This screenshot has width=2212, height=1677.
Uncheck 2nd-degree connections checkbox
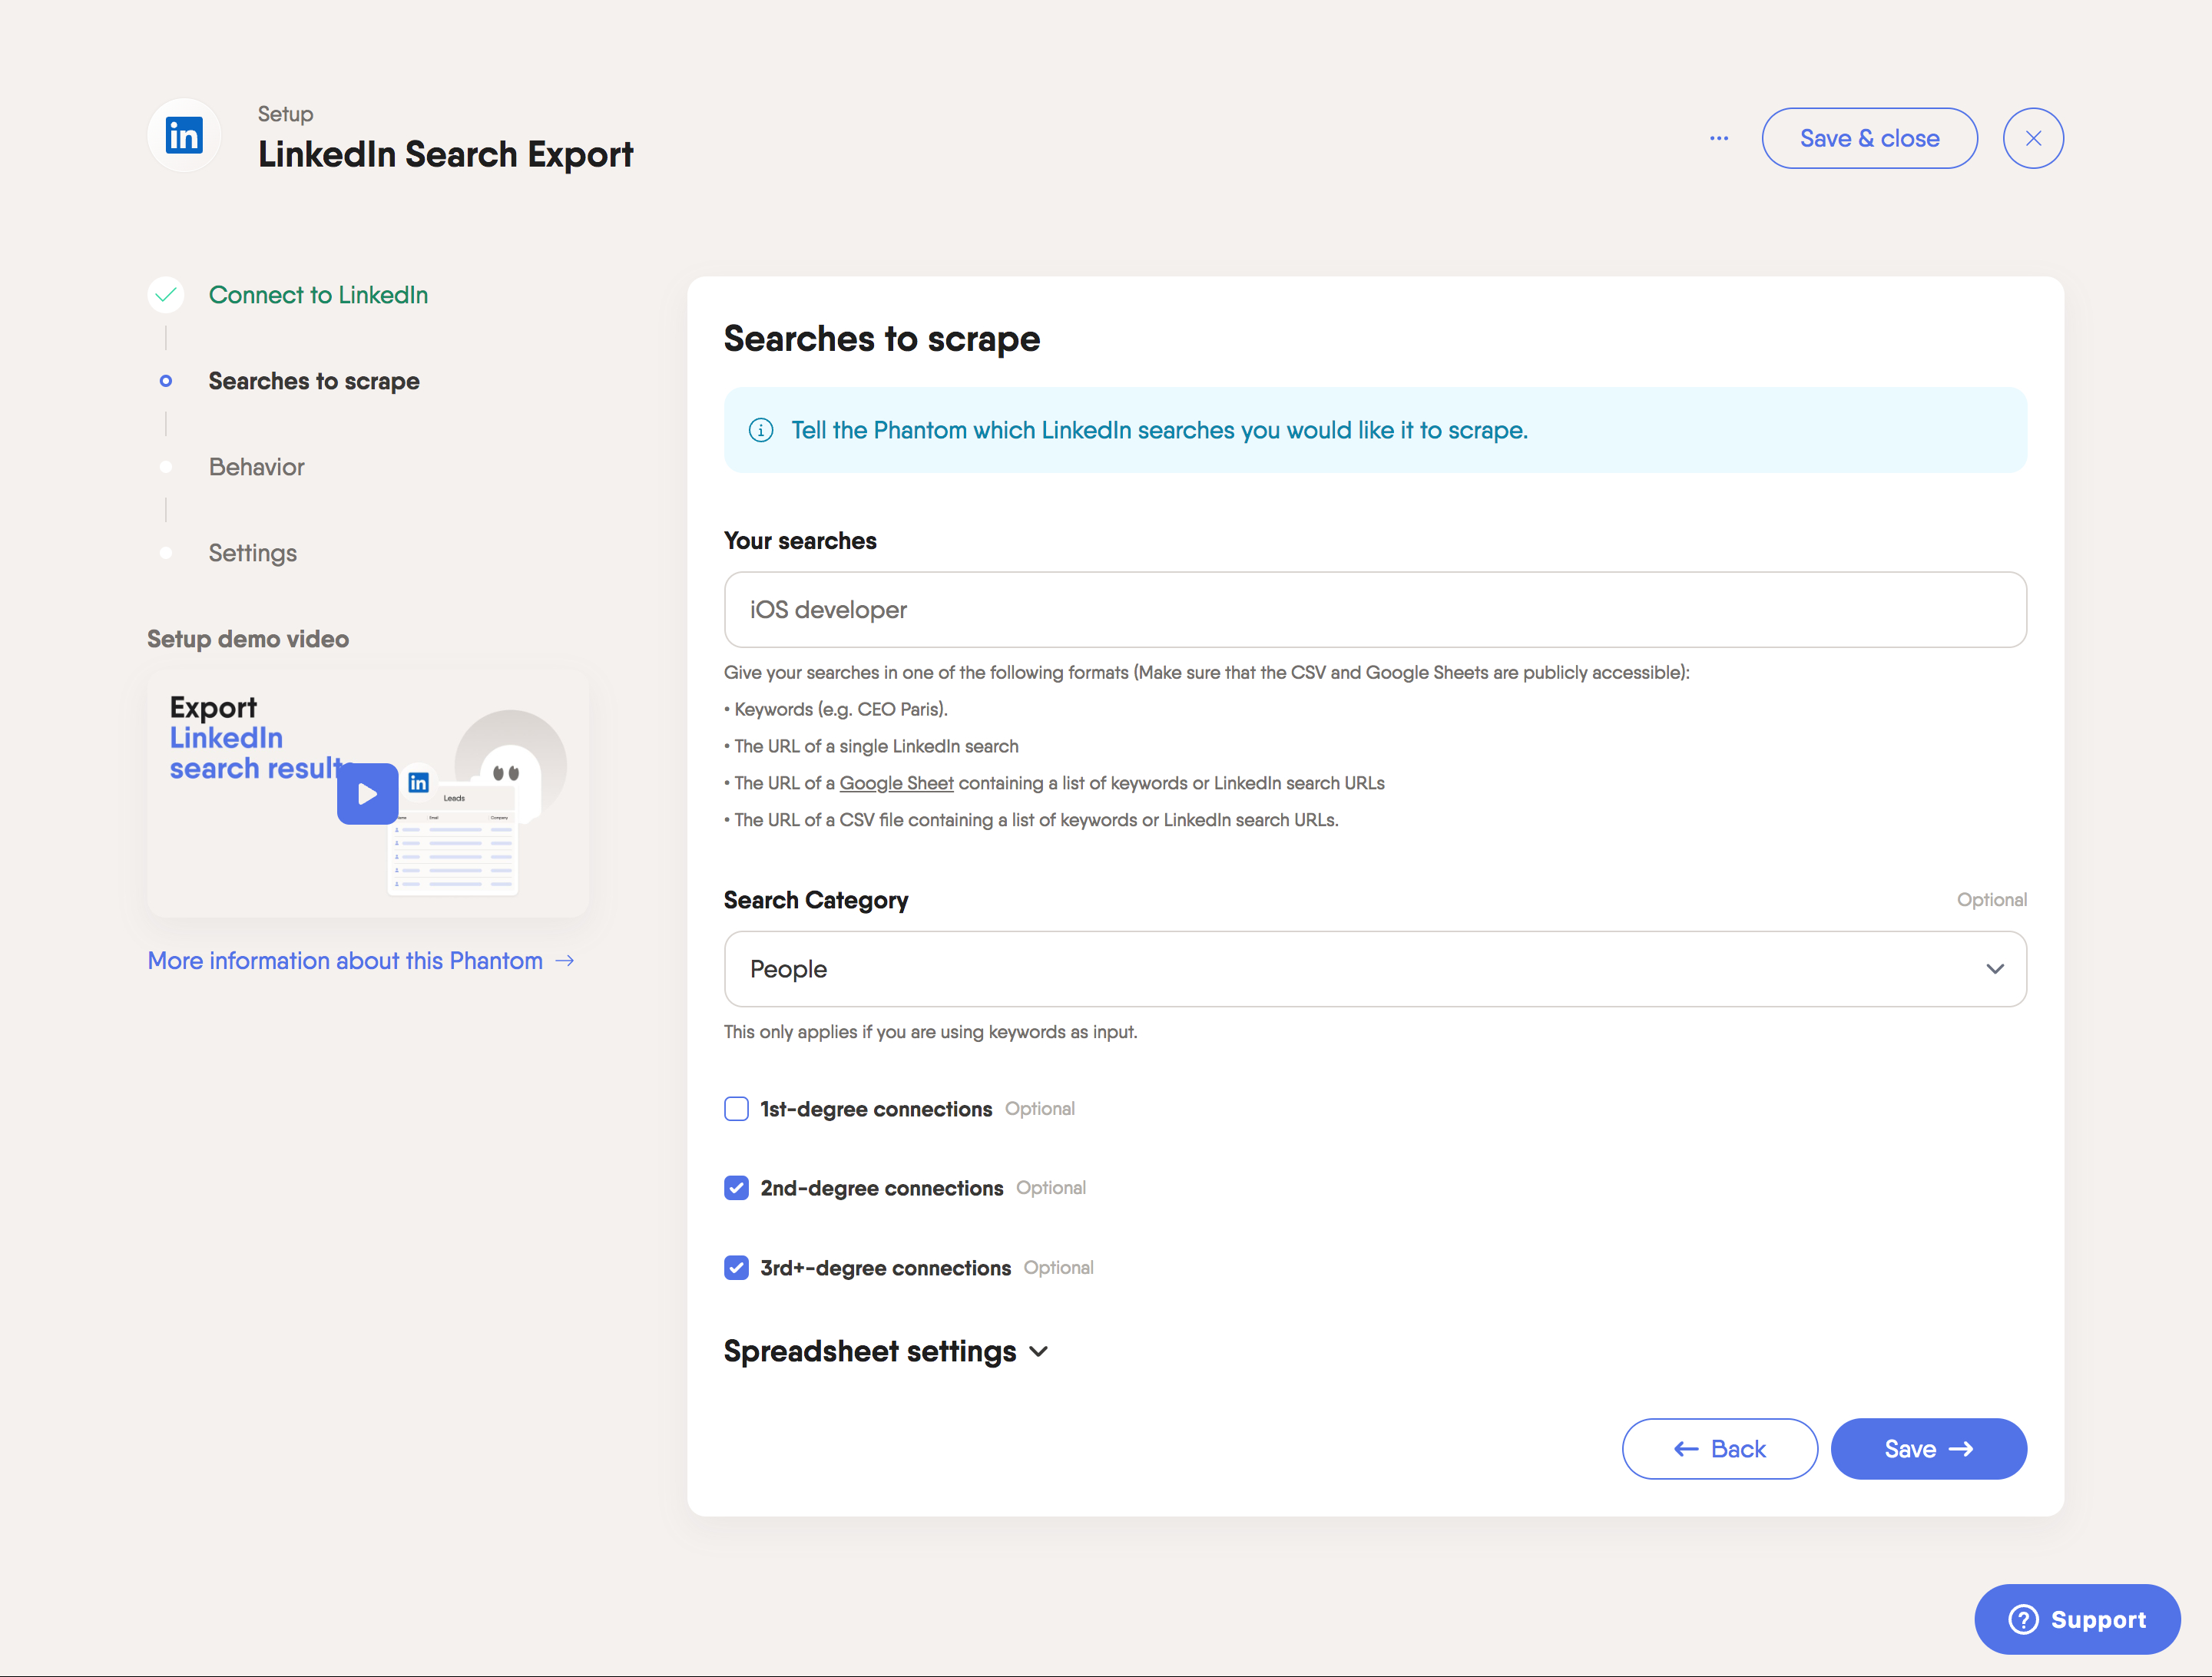(736, 1188)
